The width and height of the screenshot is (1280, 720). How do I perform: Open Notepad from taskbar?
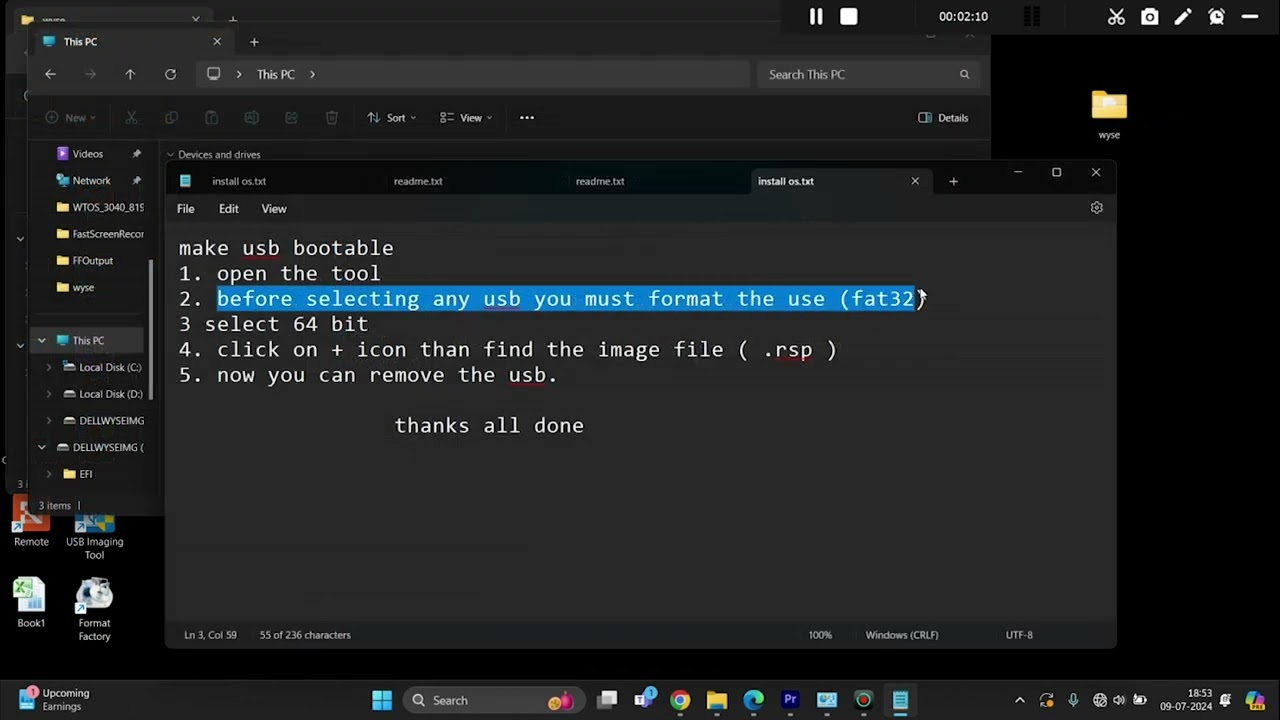coord(900,700)
